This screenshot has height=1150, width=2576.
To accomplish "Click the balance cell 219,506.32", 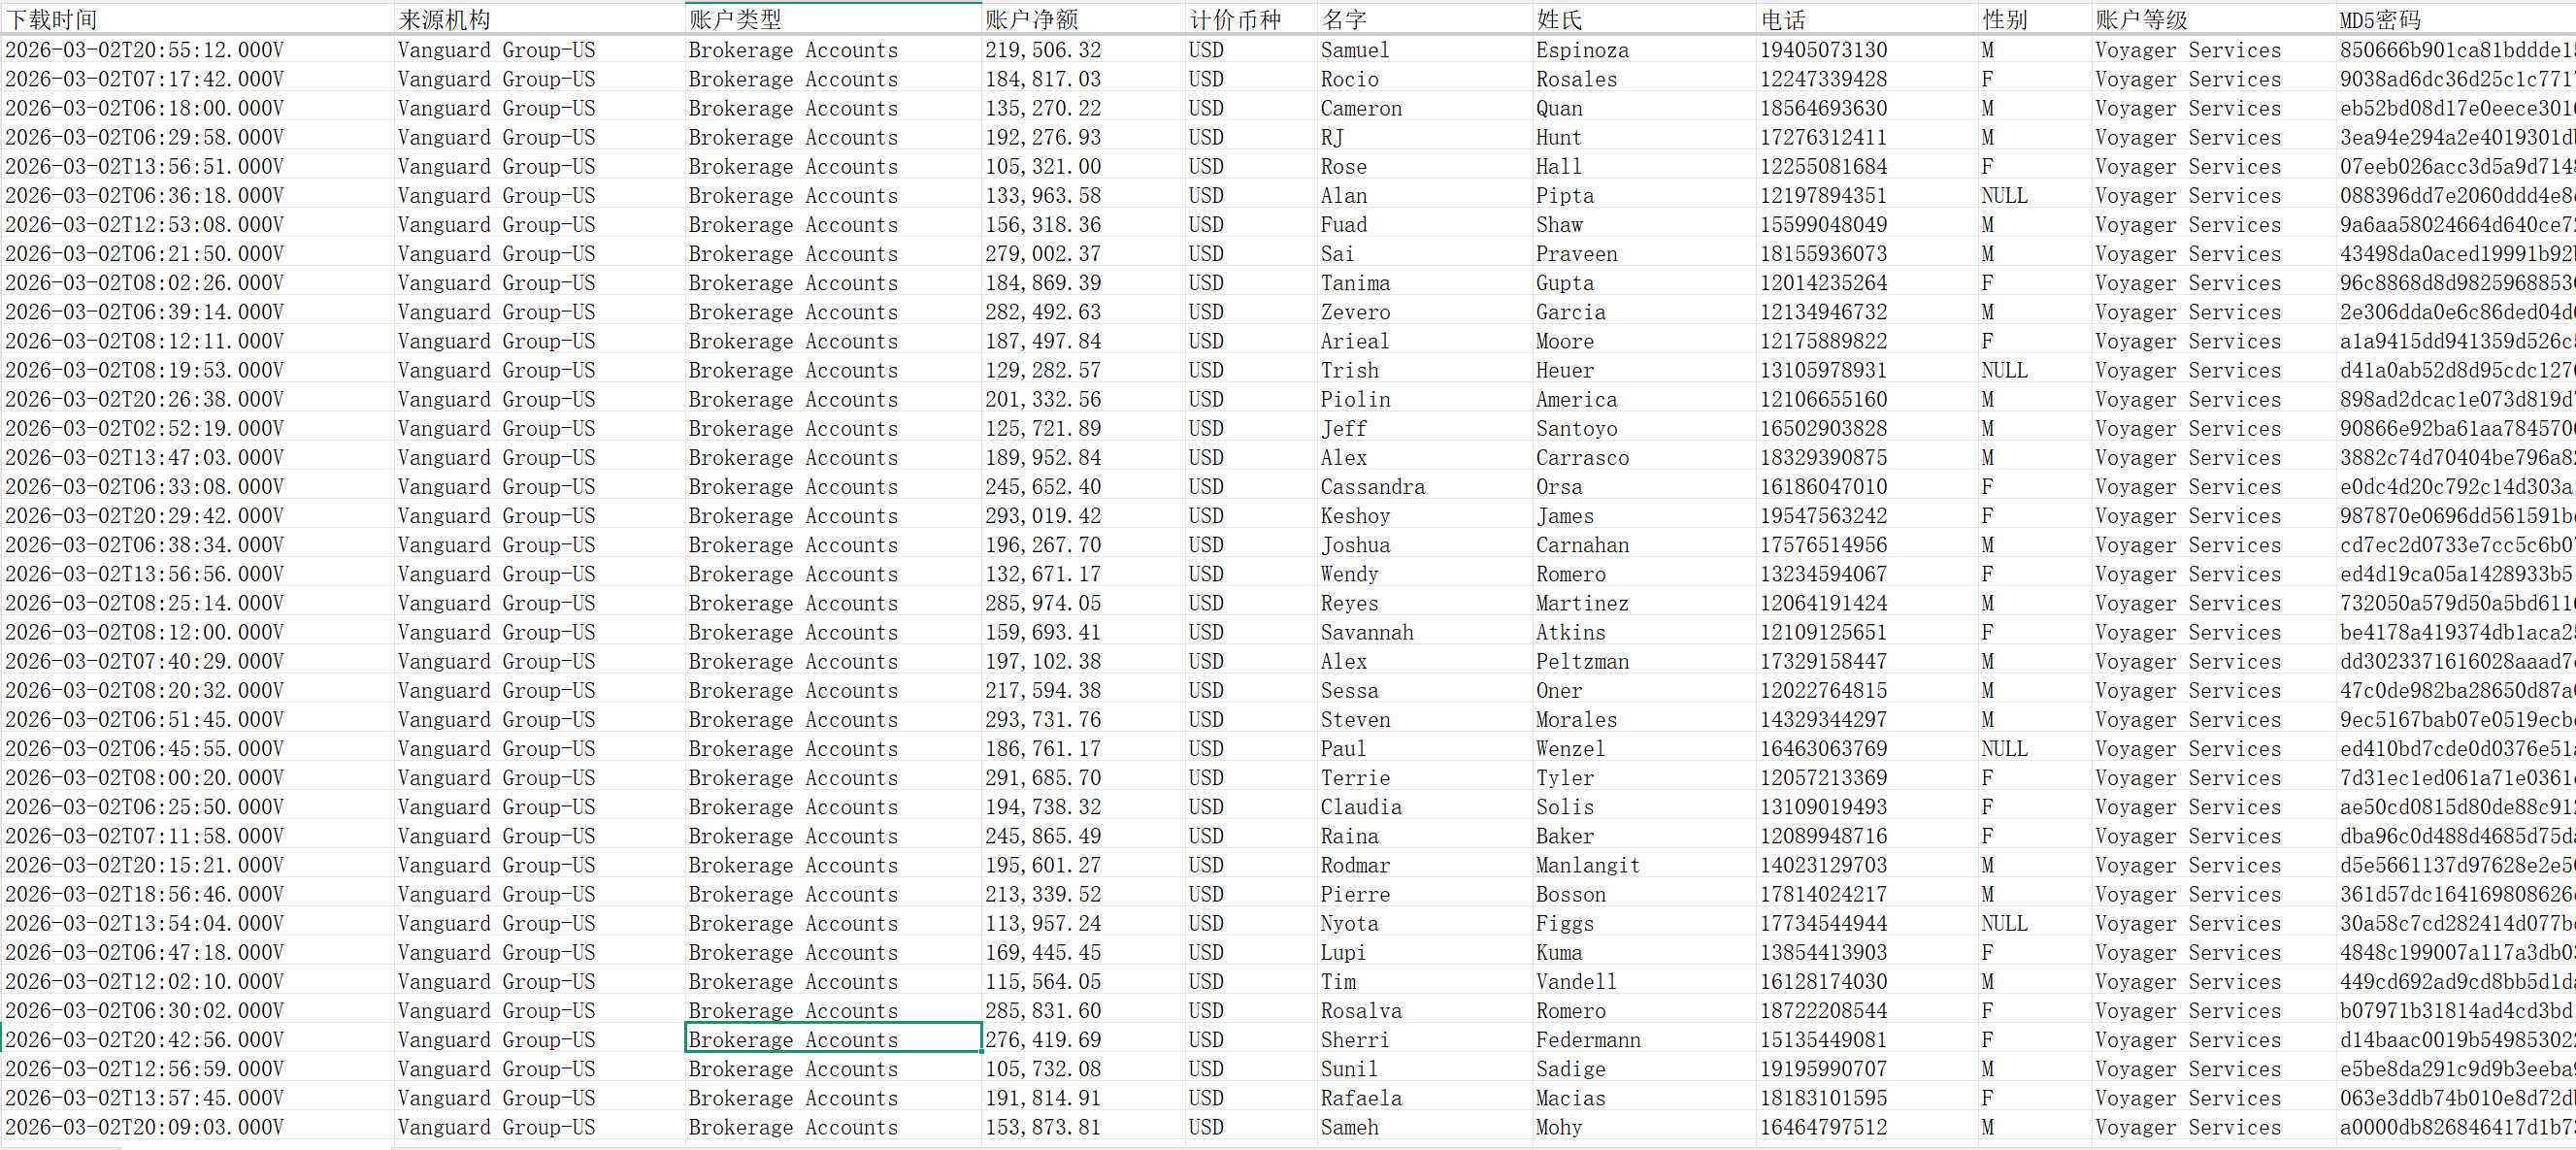I will [1083, 50].
